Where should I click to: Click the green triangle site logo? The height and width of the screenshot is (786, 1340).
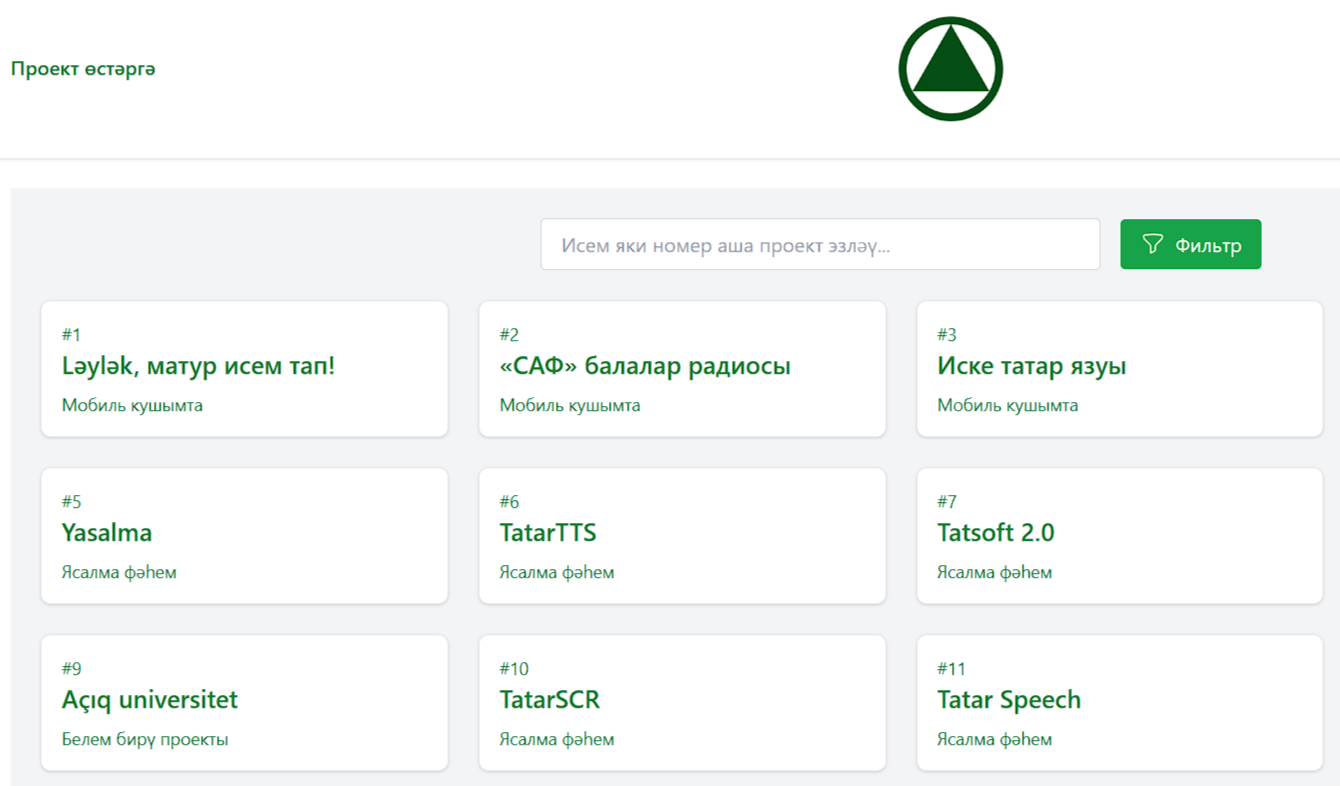tap(950, 69)
